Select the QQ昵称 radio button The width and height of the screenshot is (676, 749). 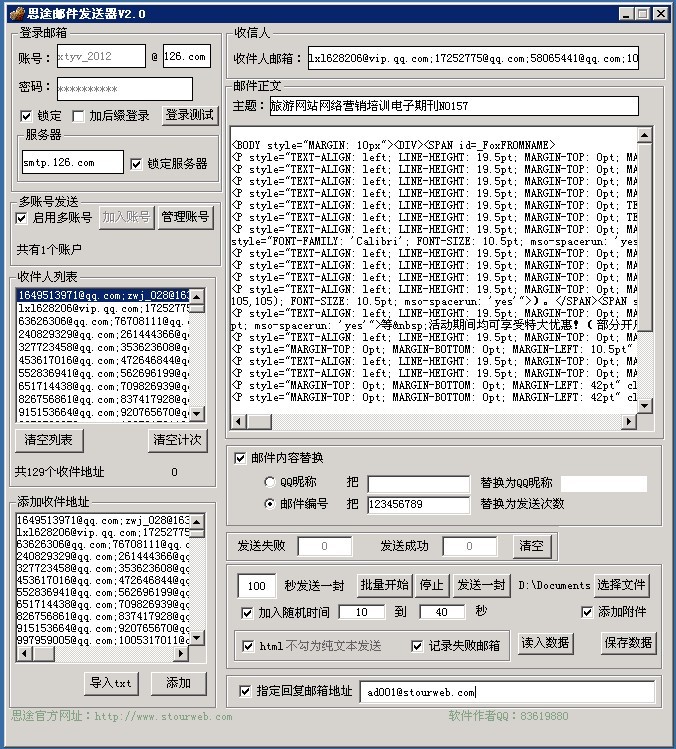[271, 483]
